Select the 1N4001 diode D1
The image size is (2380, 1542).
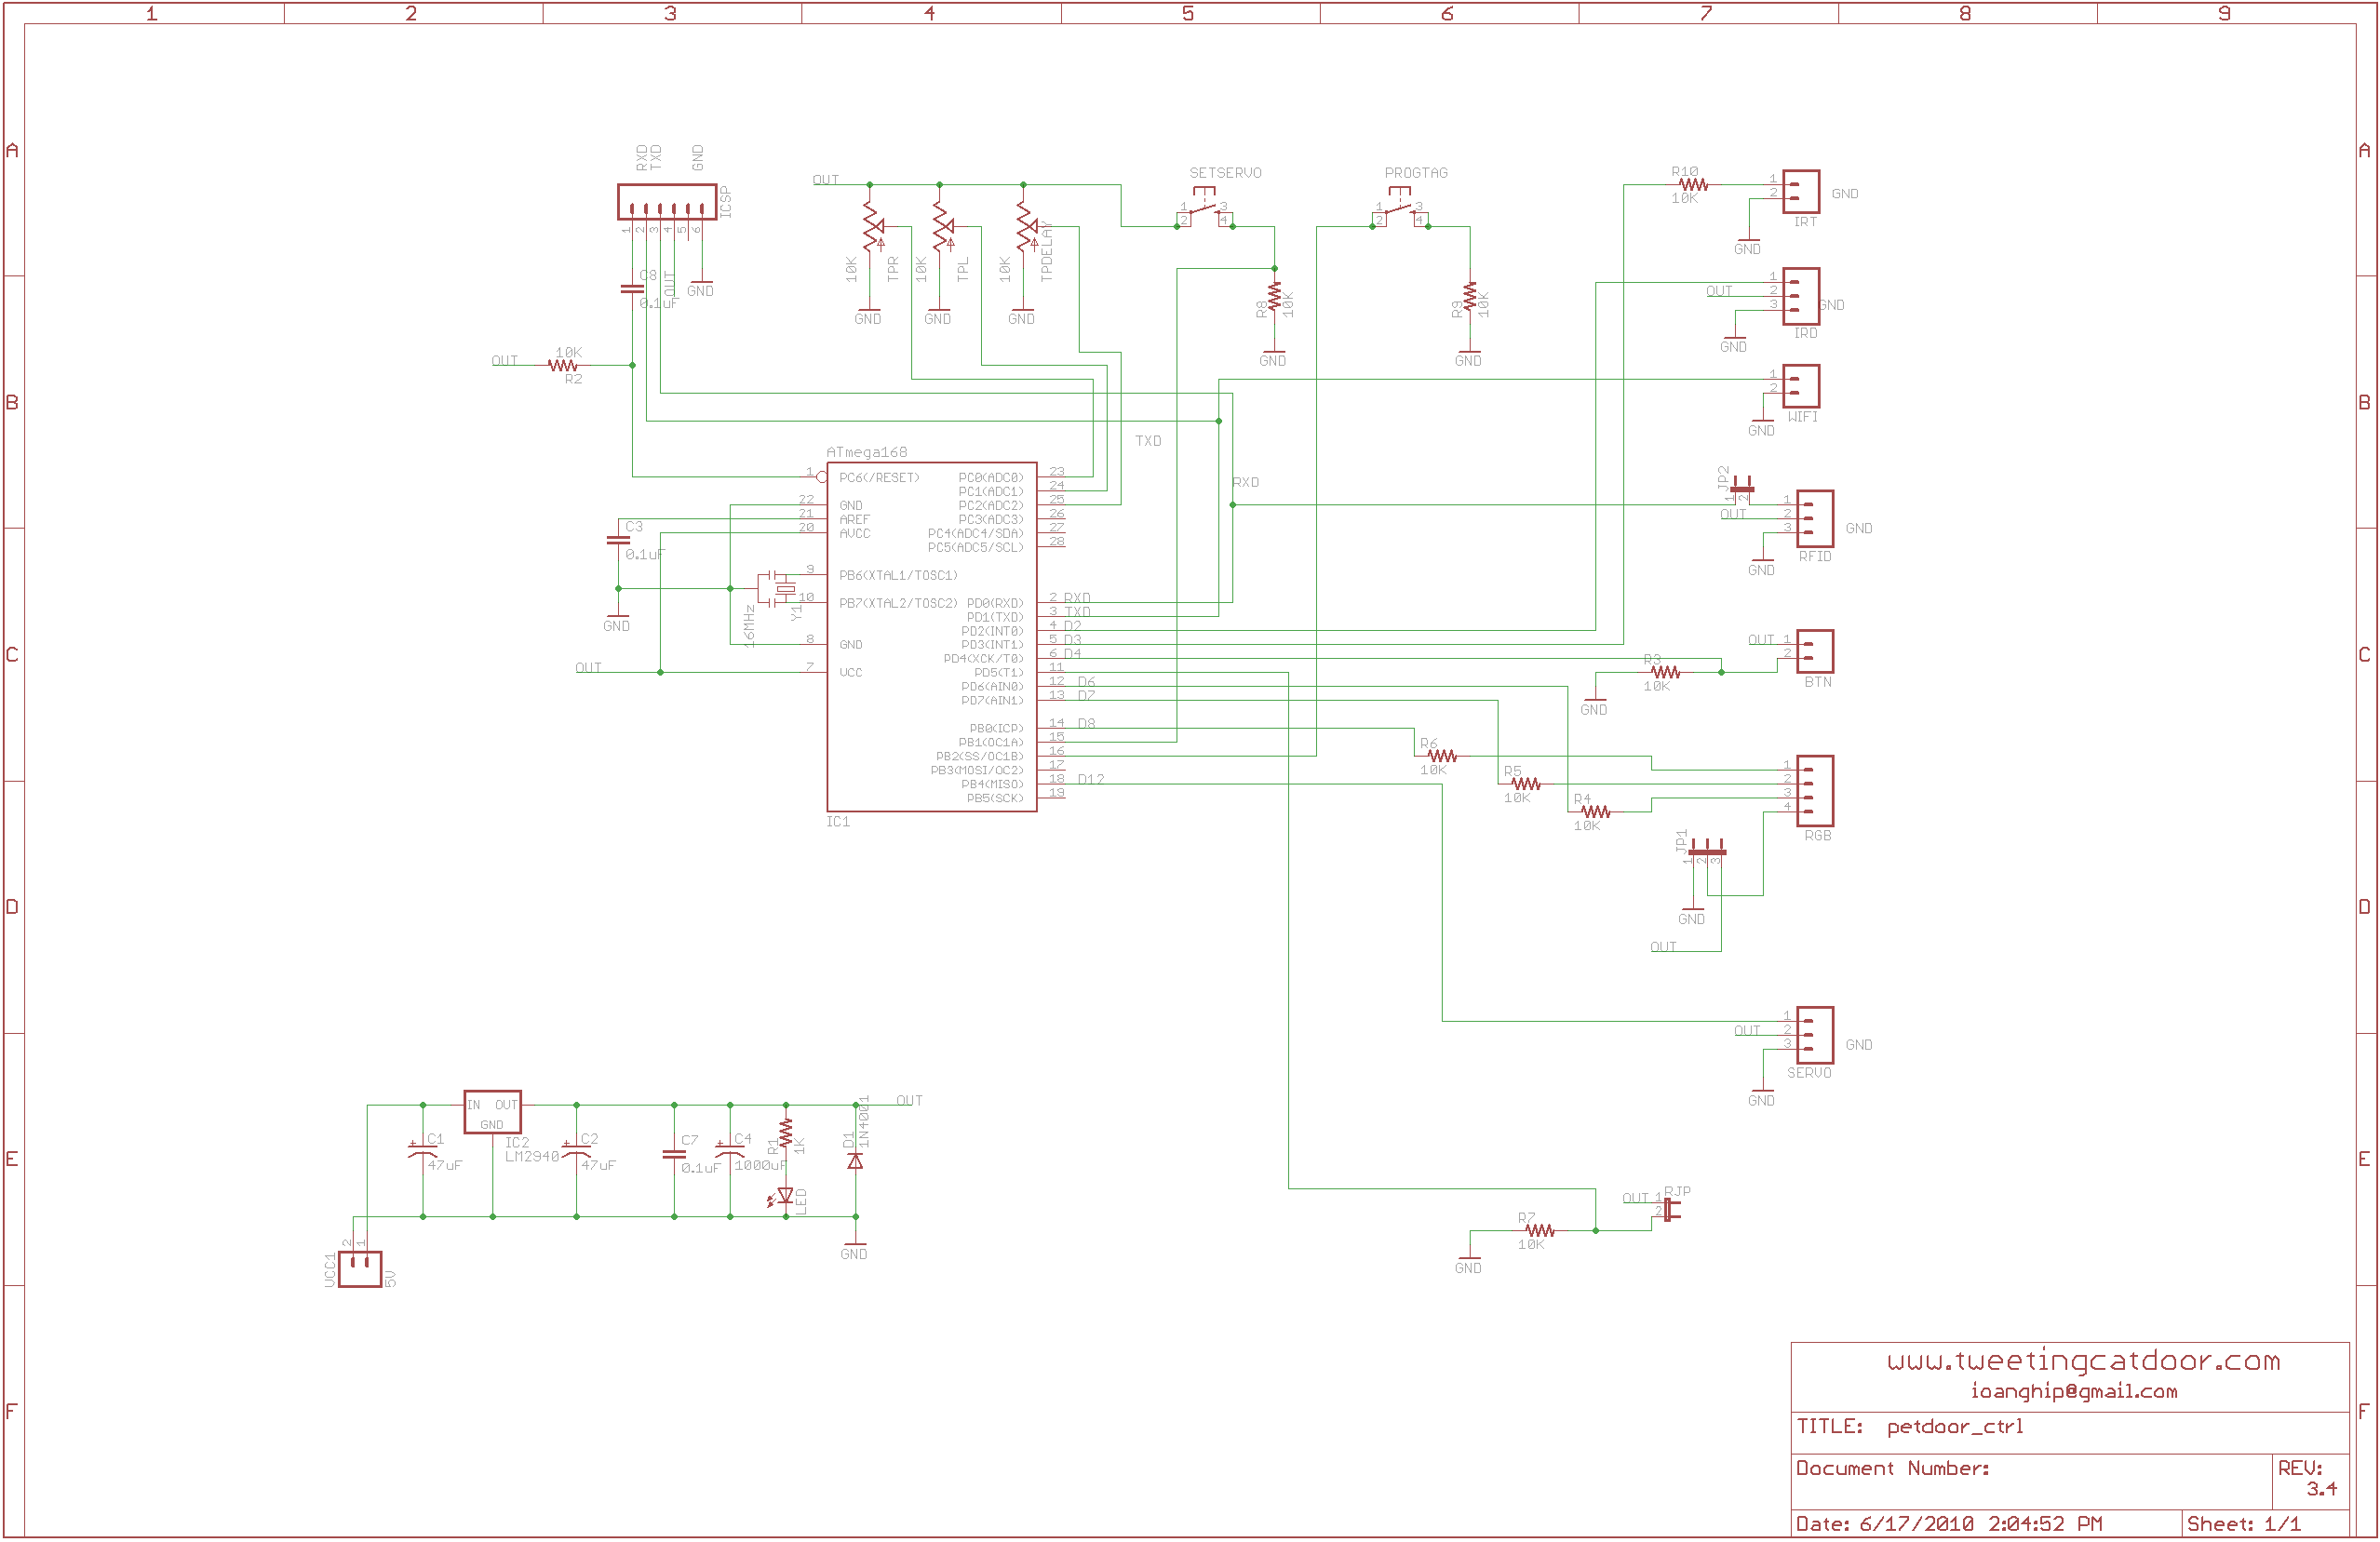pyautogui.click(x=855, y=1161)
